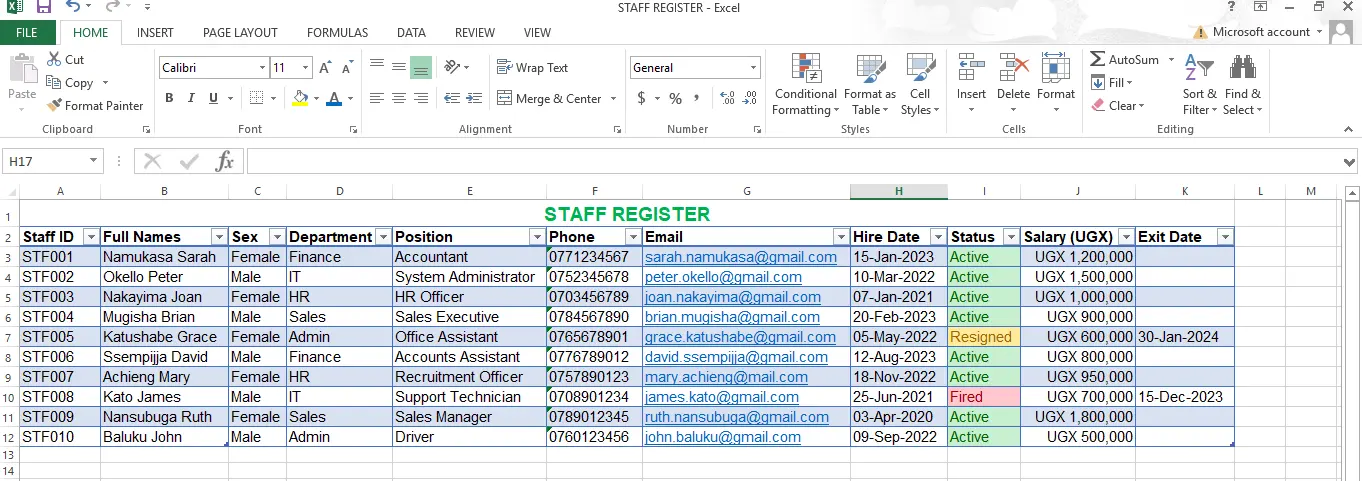1362x481 pixels.
Task: Click the Accounting dollar format icon
Action: coord(641,98)
